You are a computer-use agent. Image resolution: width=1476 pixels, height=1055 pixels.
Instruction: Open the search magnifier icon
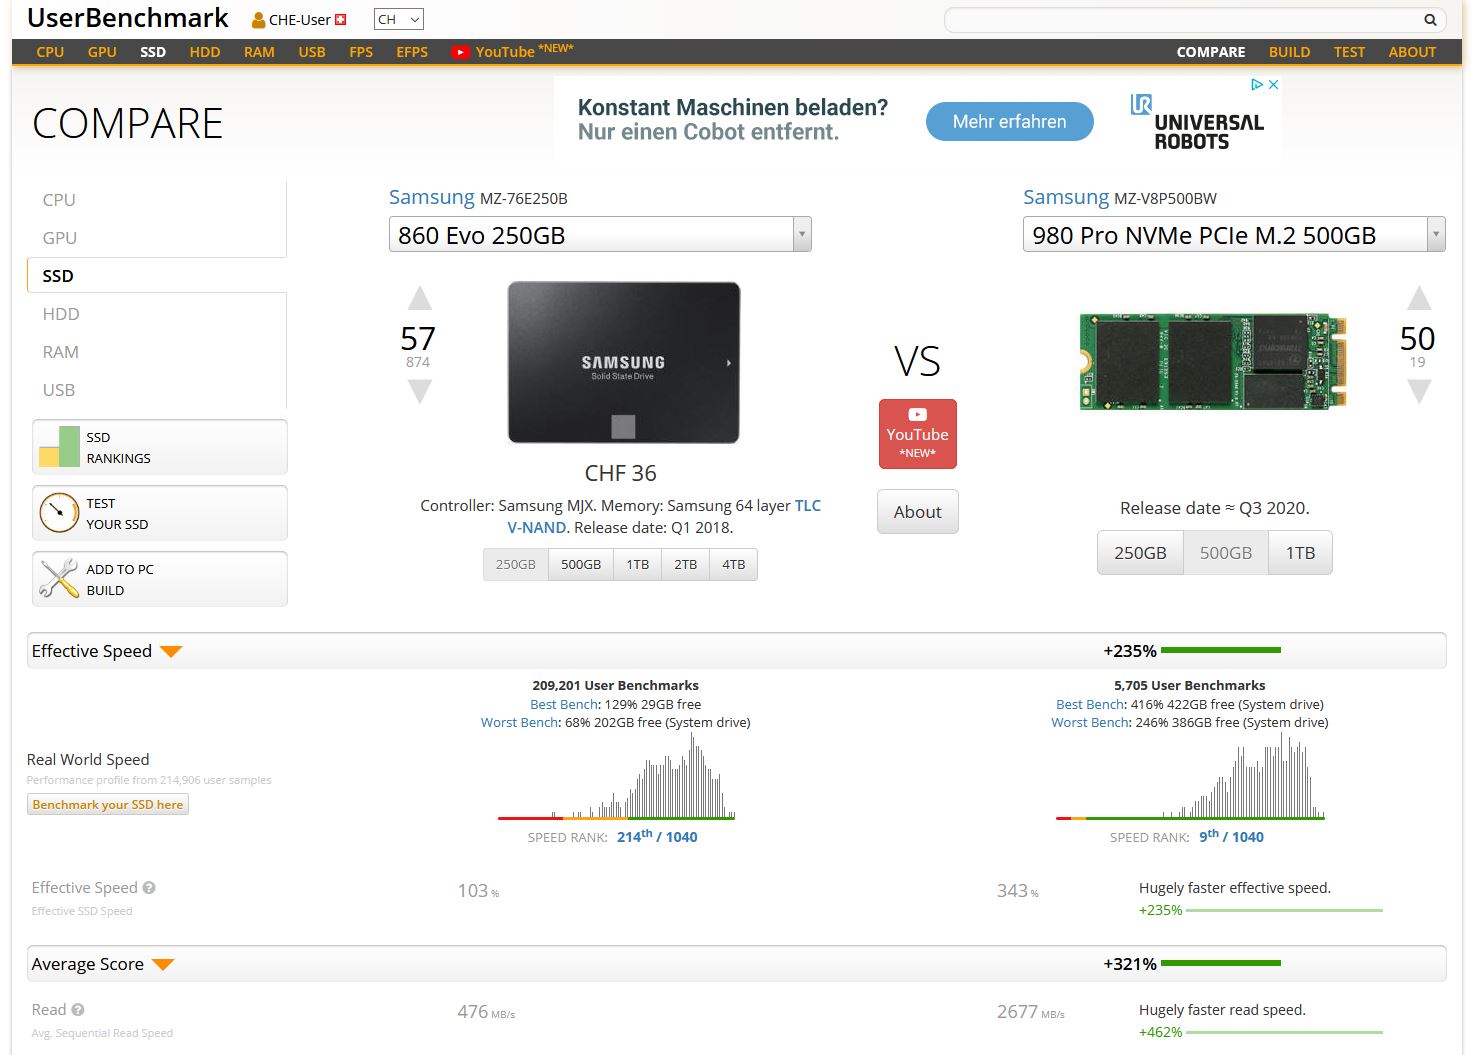[x=1429, y=19]
